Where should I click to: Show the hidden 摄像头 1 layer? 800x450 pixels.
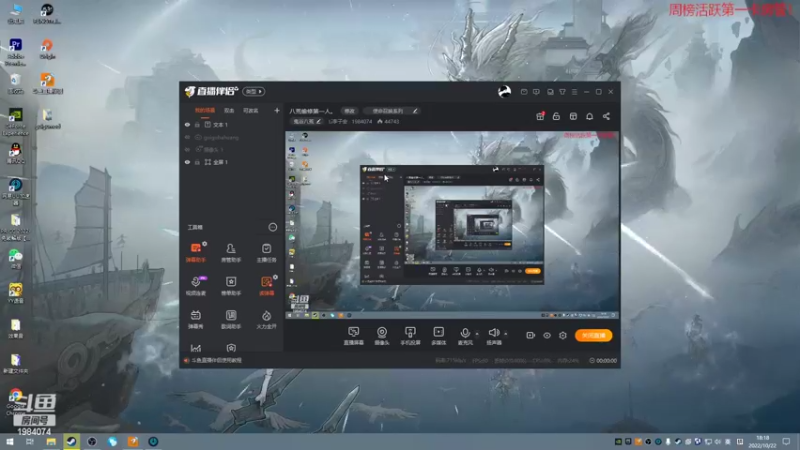[187, 149]
